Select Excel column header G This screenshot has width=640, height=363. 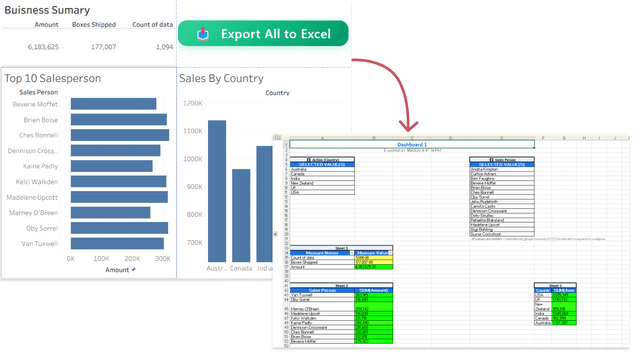tap(564, 138)
